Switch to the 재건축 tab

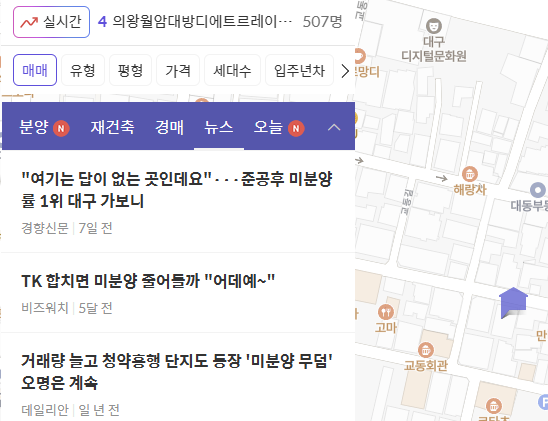pyautogui.click(x=112, y=127)
